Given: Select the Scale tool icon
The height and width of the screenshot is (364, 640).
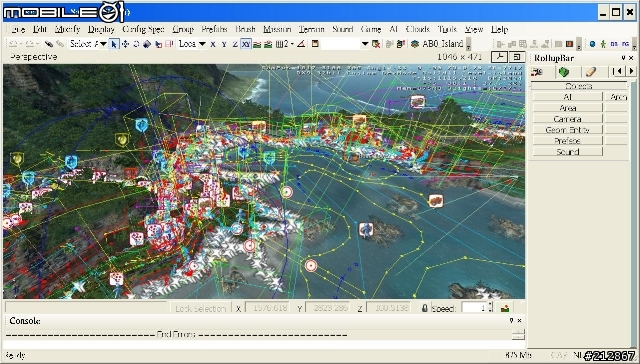Looking at the screenshot, I should [x=147, y=44].
